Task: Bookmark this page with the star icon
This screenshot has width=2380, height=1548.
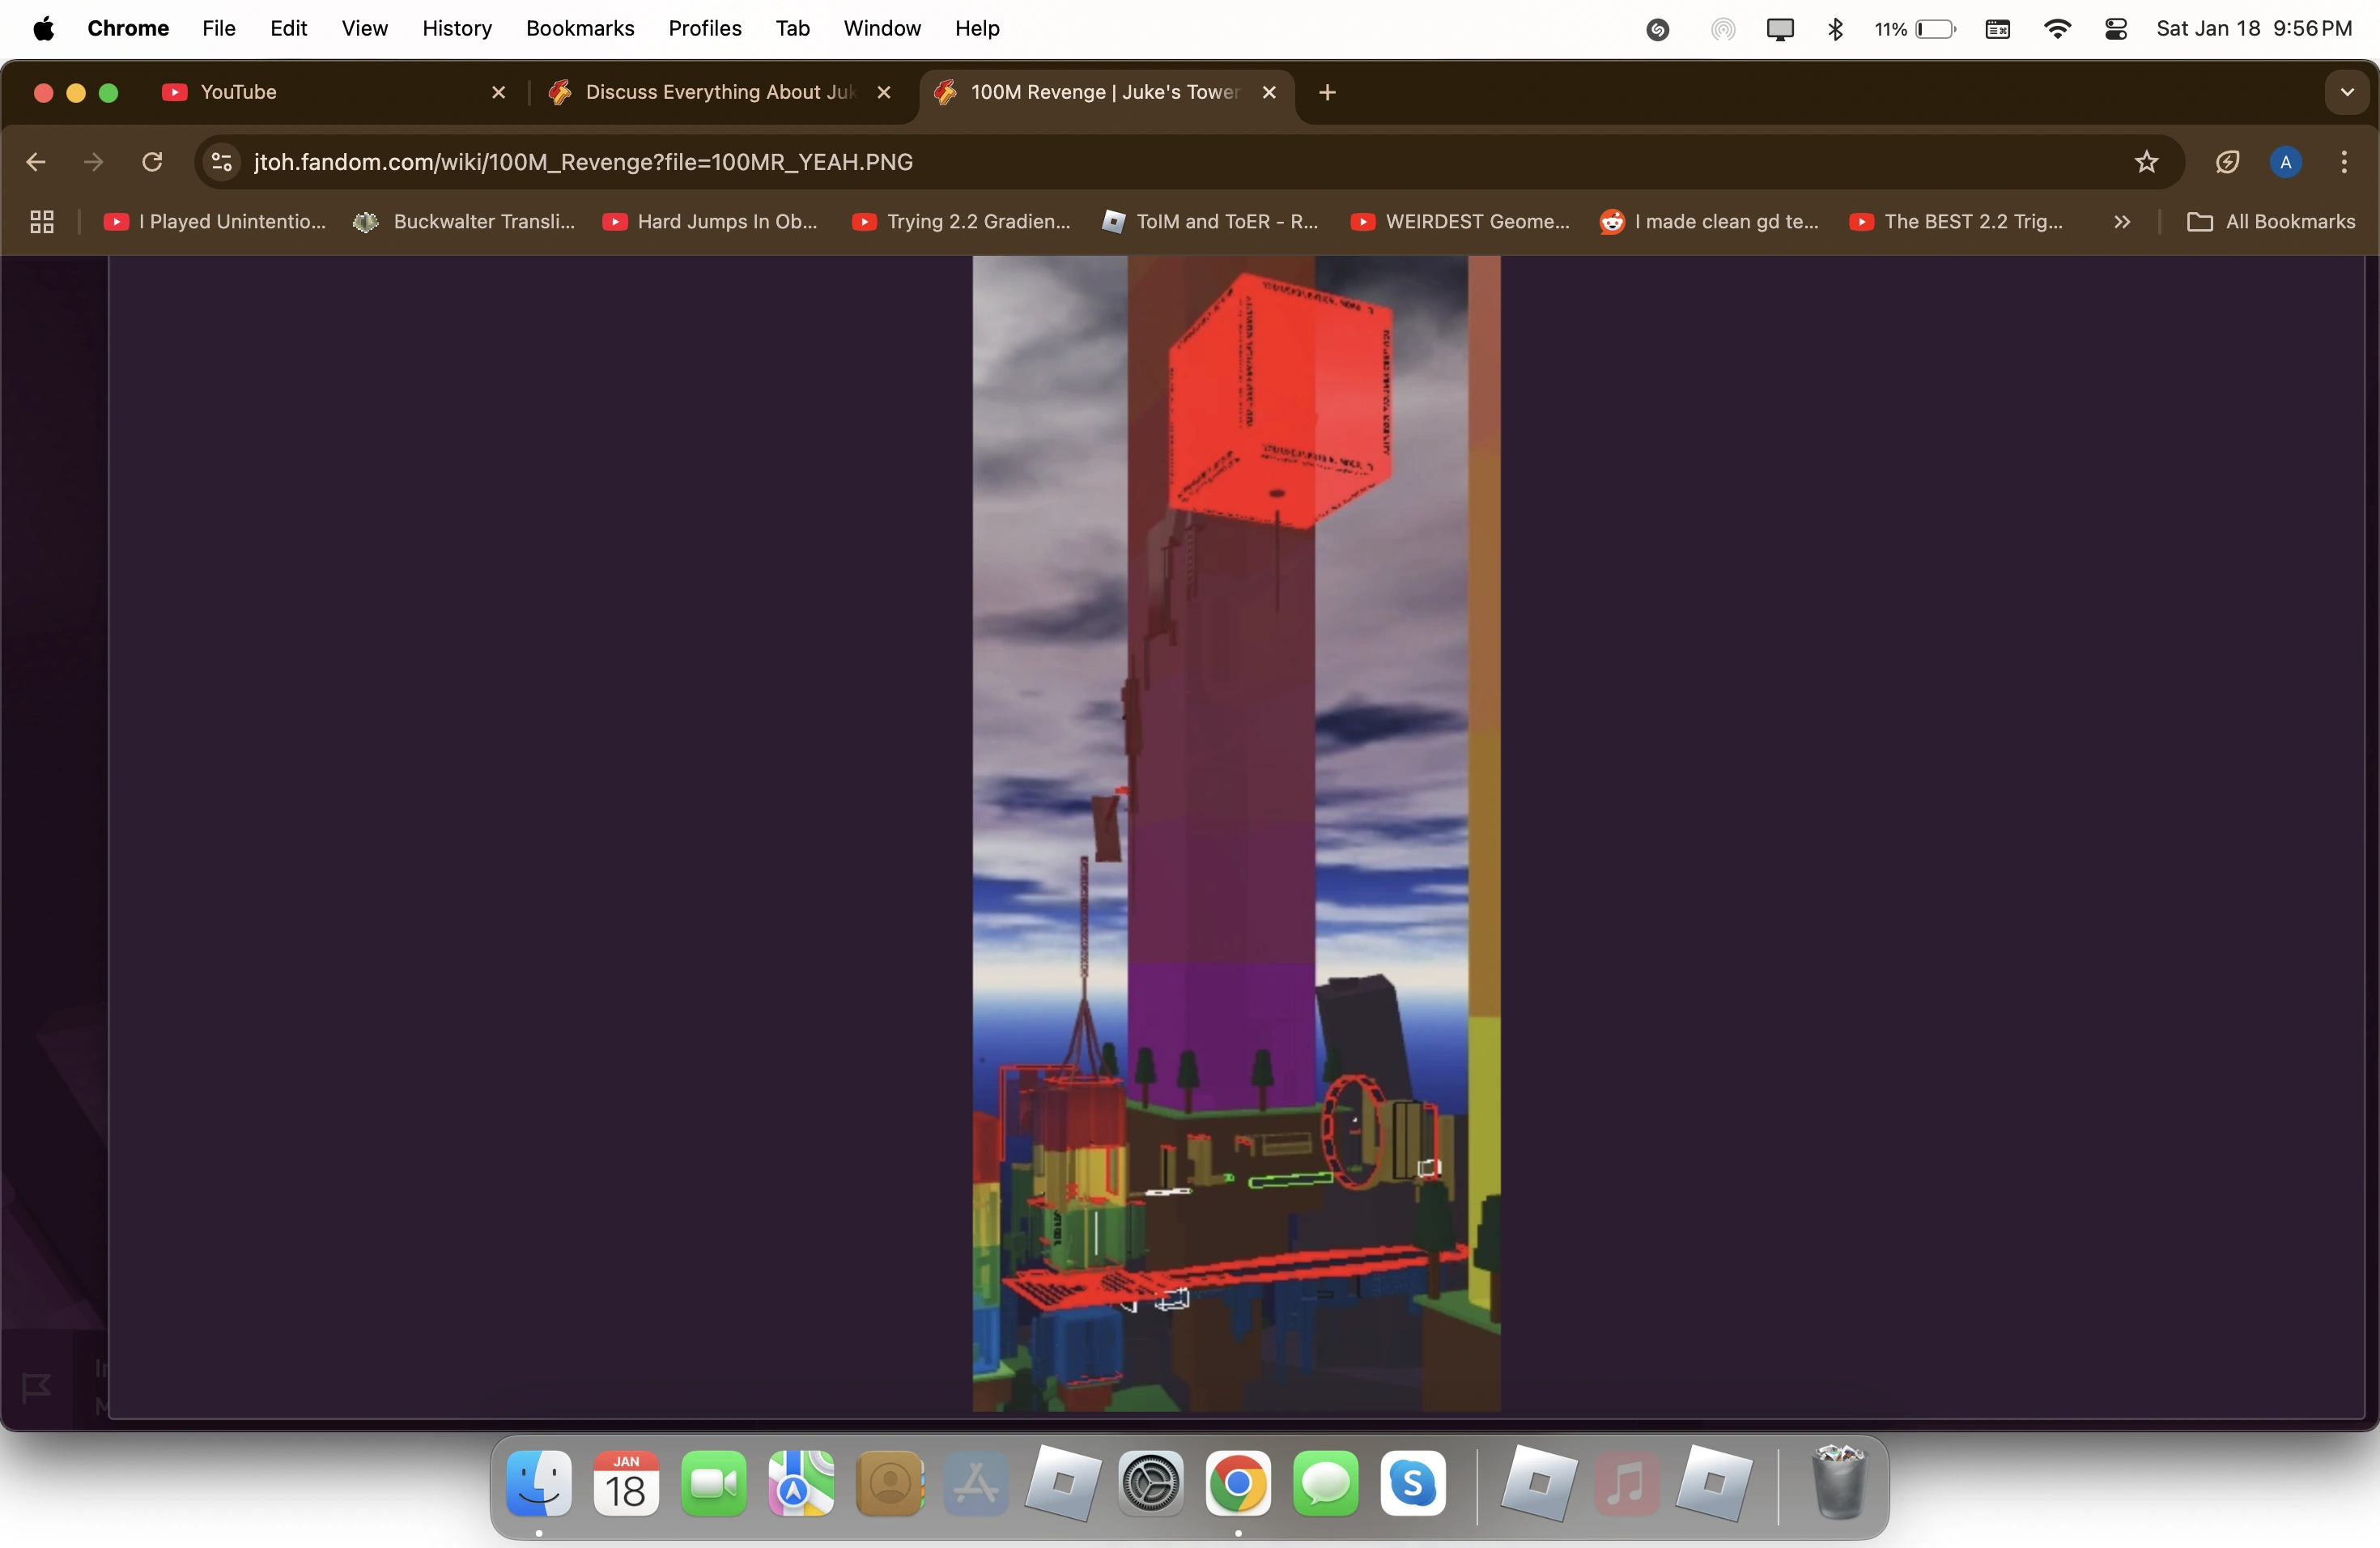Action: 2146,162
